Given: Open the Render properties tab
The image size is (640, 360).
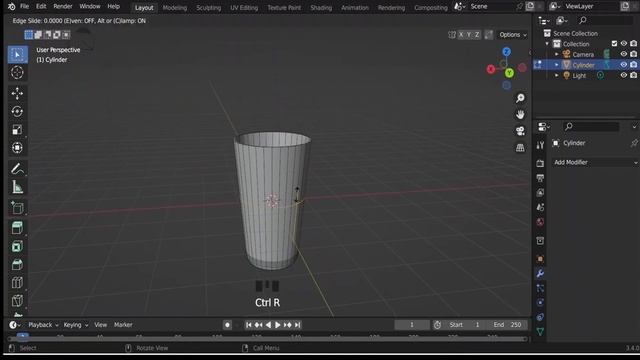Looking at the screenshot, I should tap(540, 163).
